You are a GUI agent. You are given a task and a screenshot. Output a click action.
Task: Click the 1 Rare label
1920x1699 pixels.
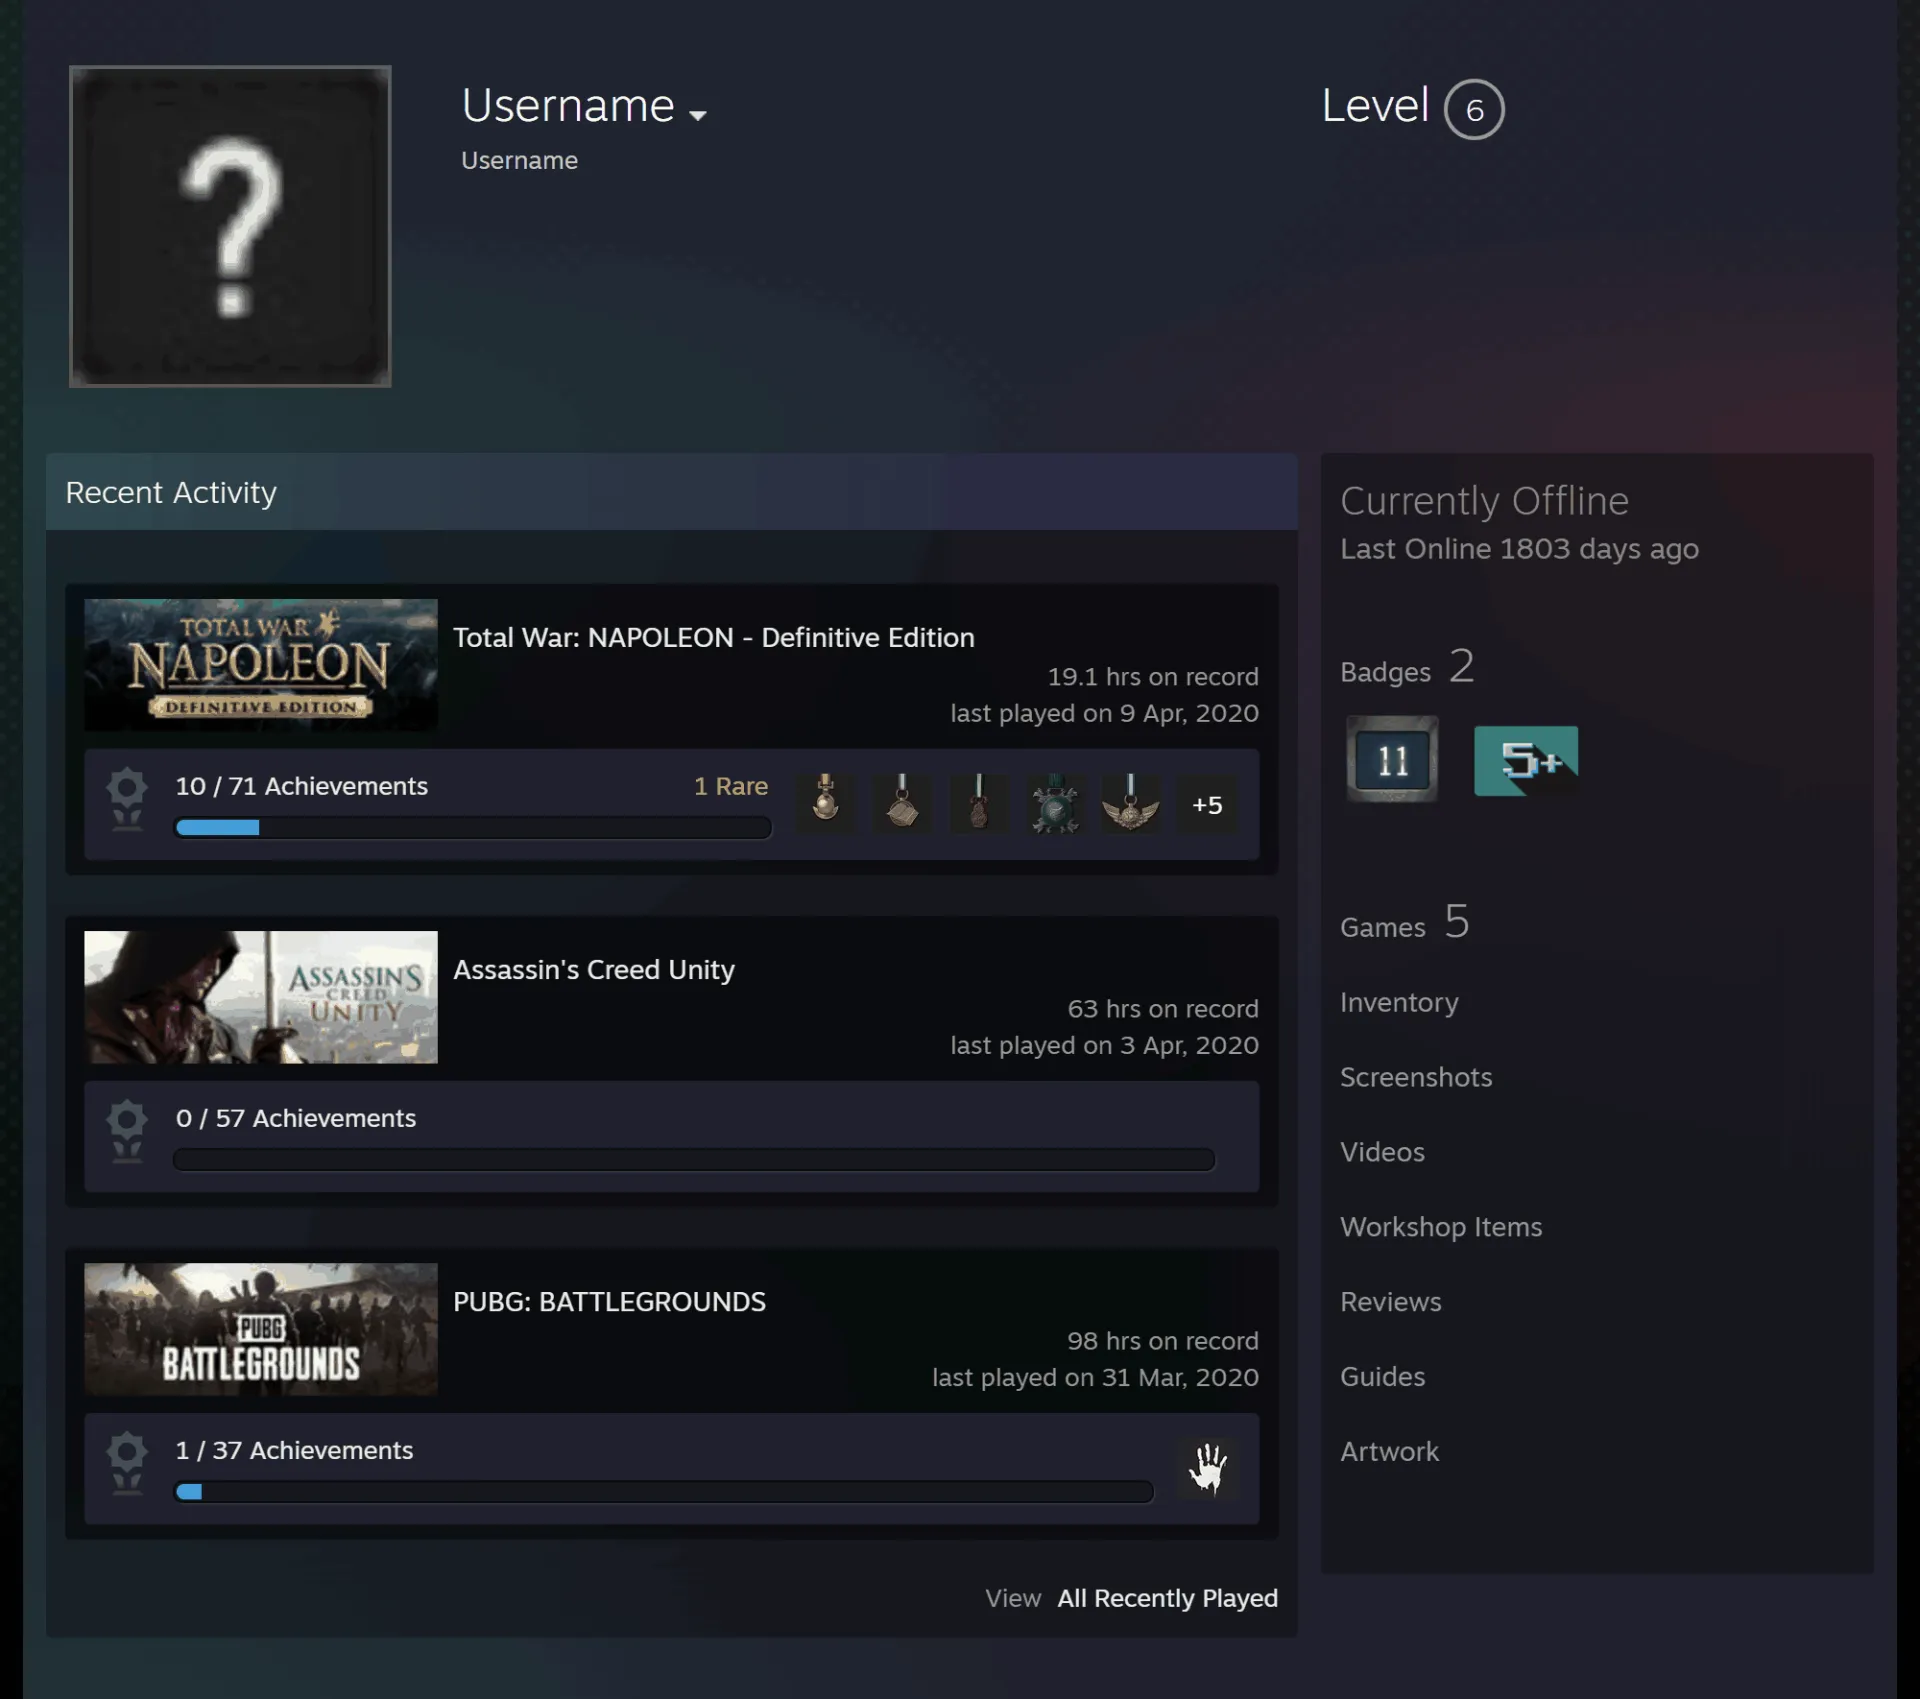[731, 786]
